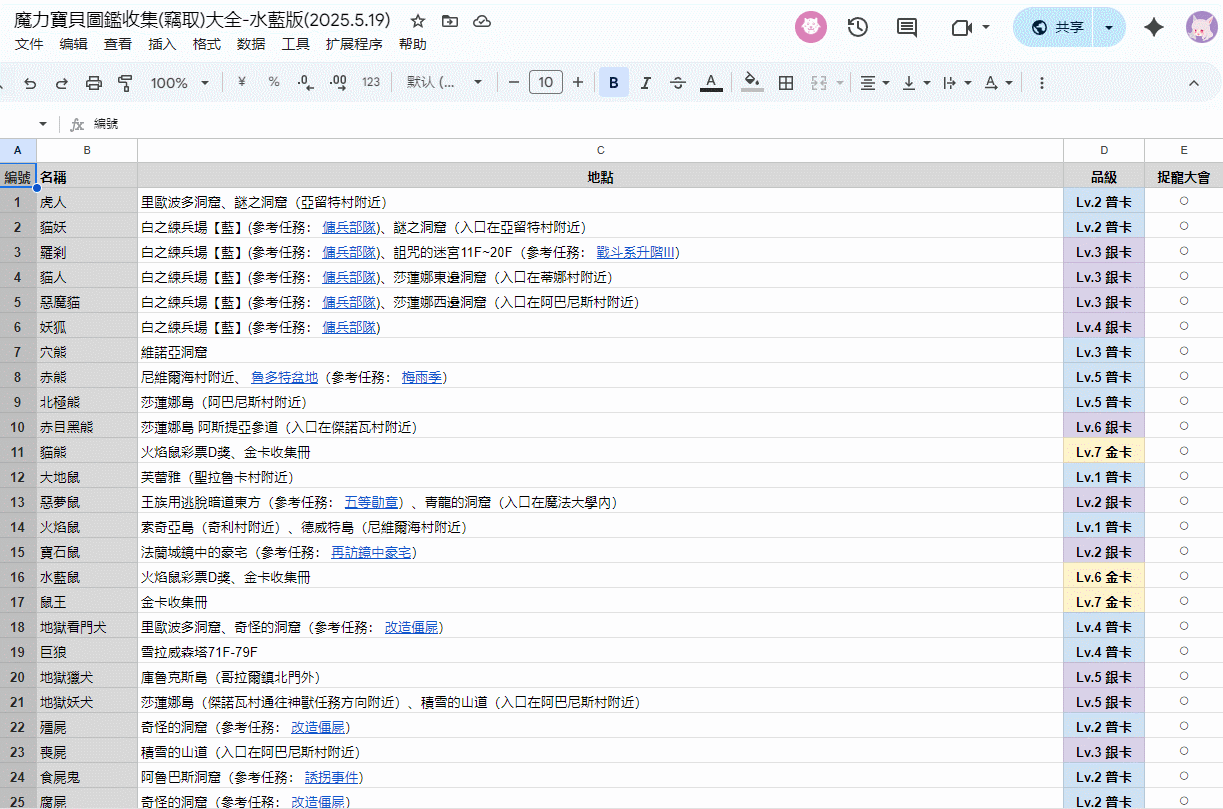Viewport: 1223px width, 809px height.
Task: Open the name box dropdown arrow
Action: [x=43, y=124]
